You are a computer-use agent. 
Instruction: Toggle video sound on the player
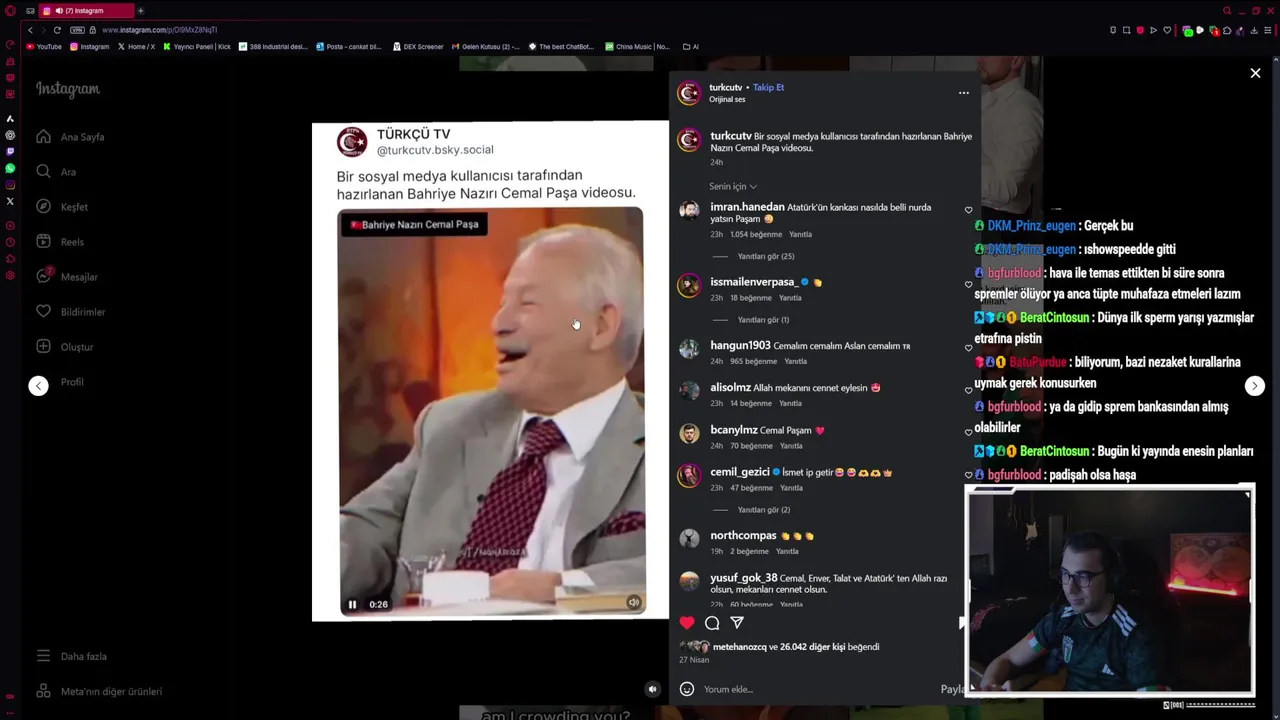coord(633,603)
